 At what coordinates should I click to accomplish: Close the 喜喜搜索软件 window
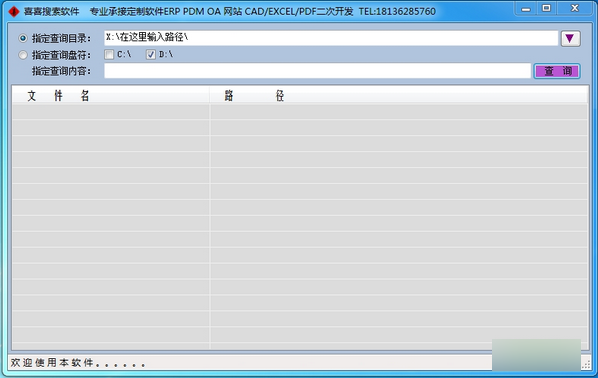575,8
